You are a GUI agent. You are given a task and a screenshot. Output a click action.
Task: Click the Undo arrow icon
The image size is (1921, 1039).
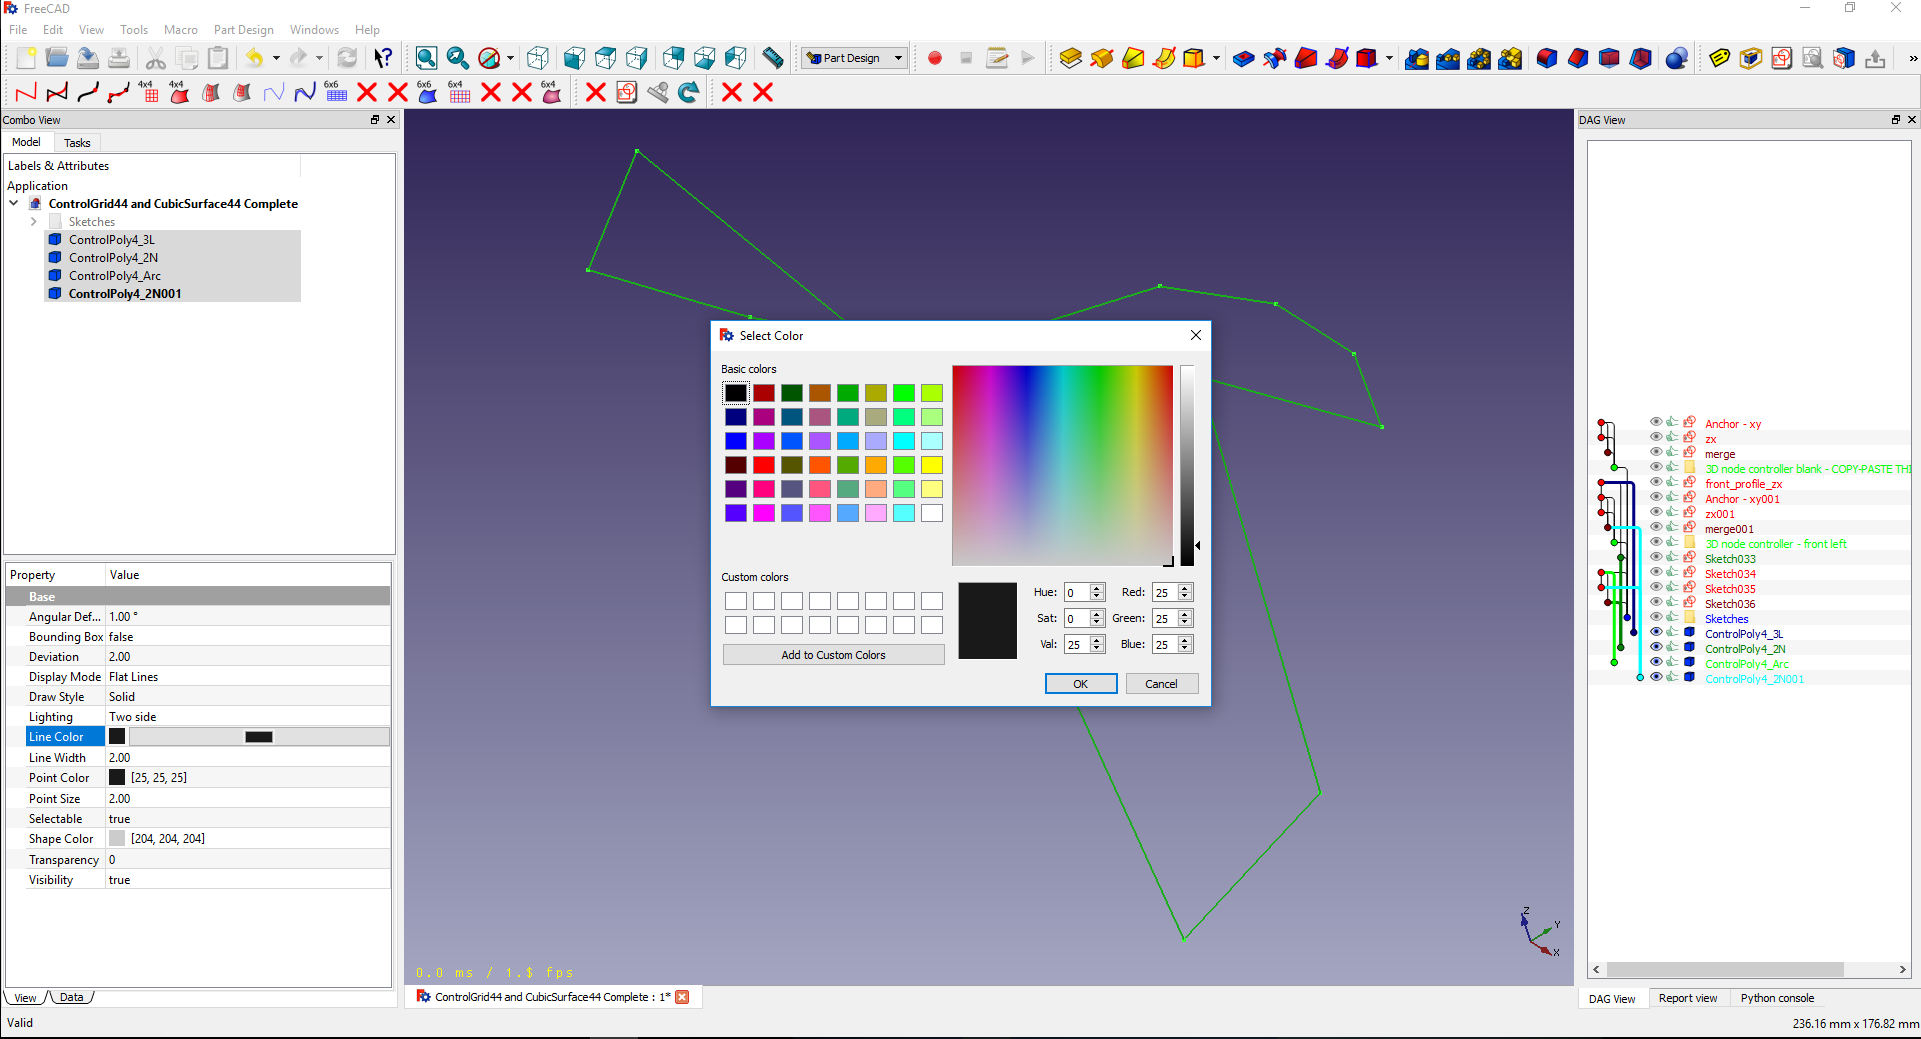click(x=255, y=58)
